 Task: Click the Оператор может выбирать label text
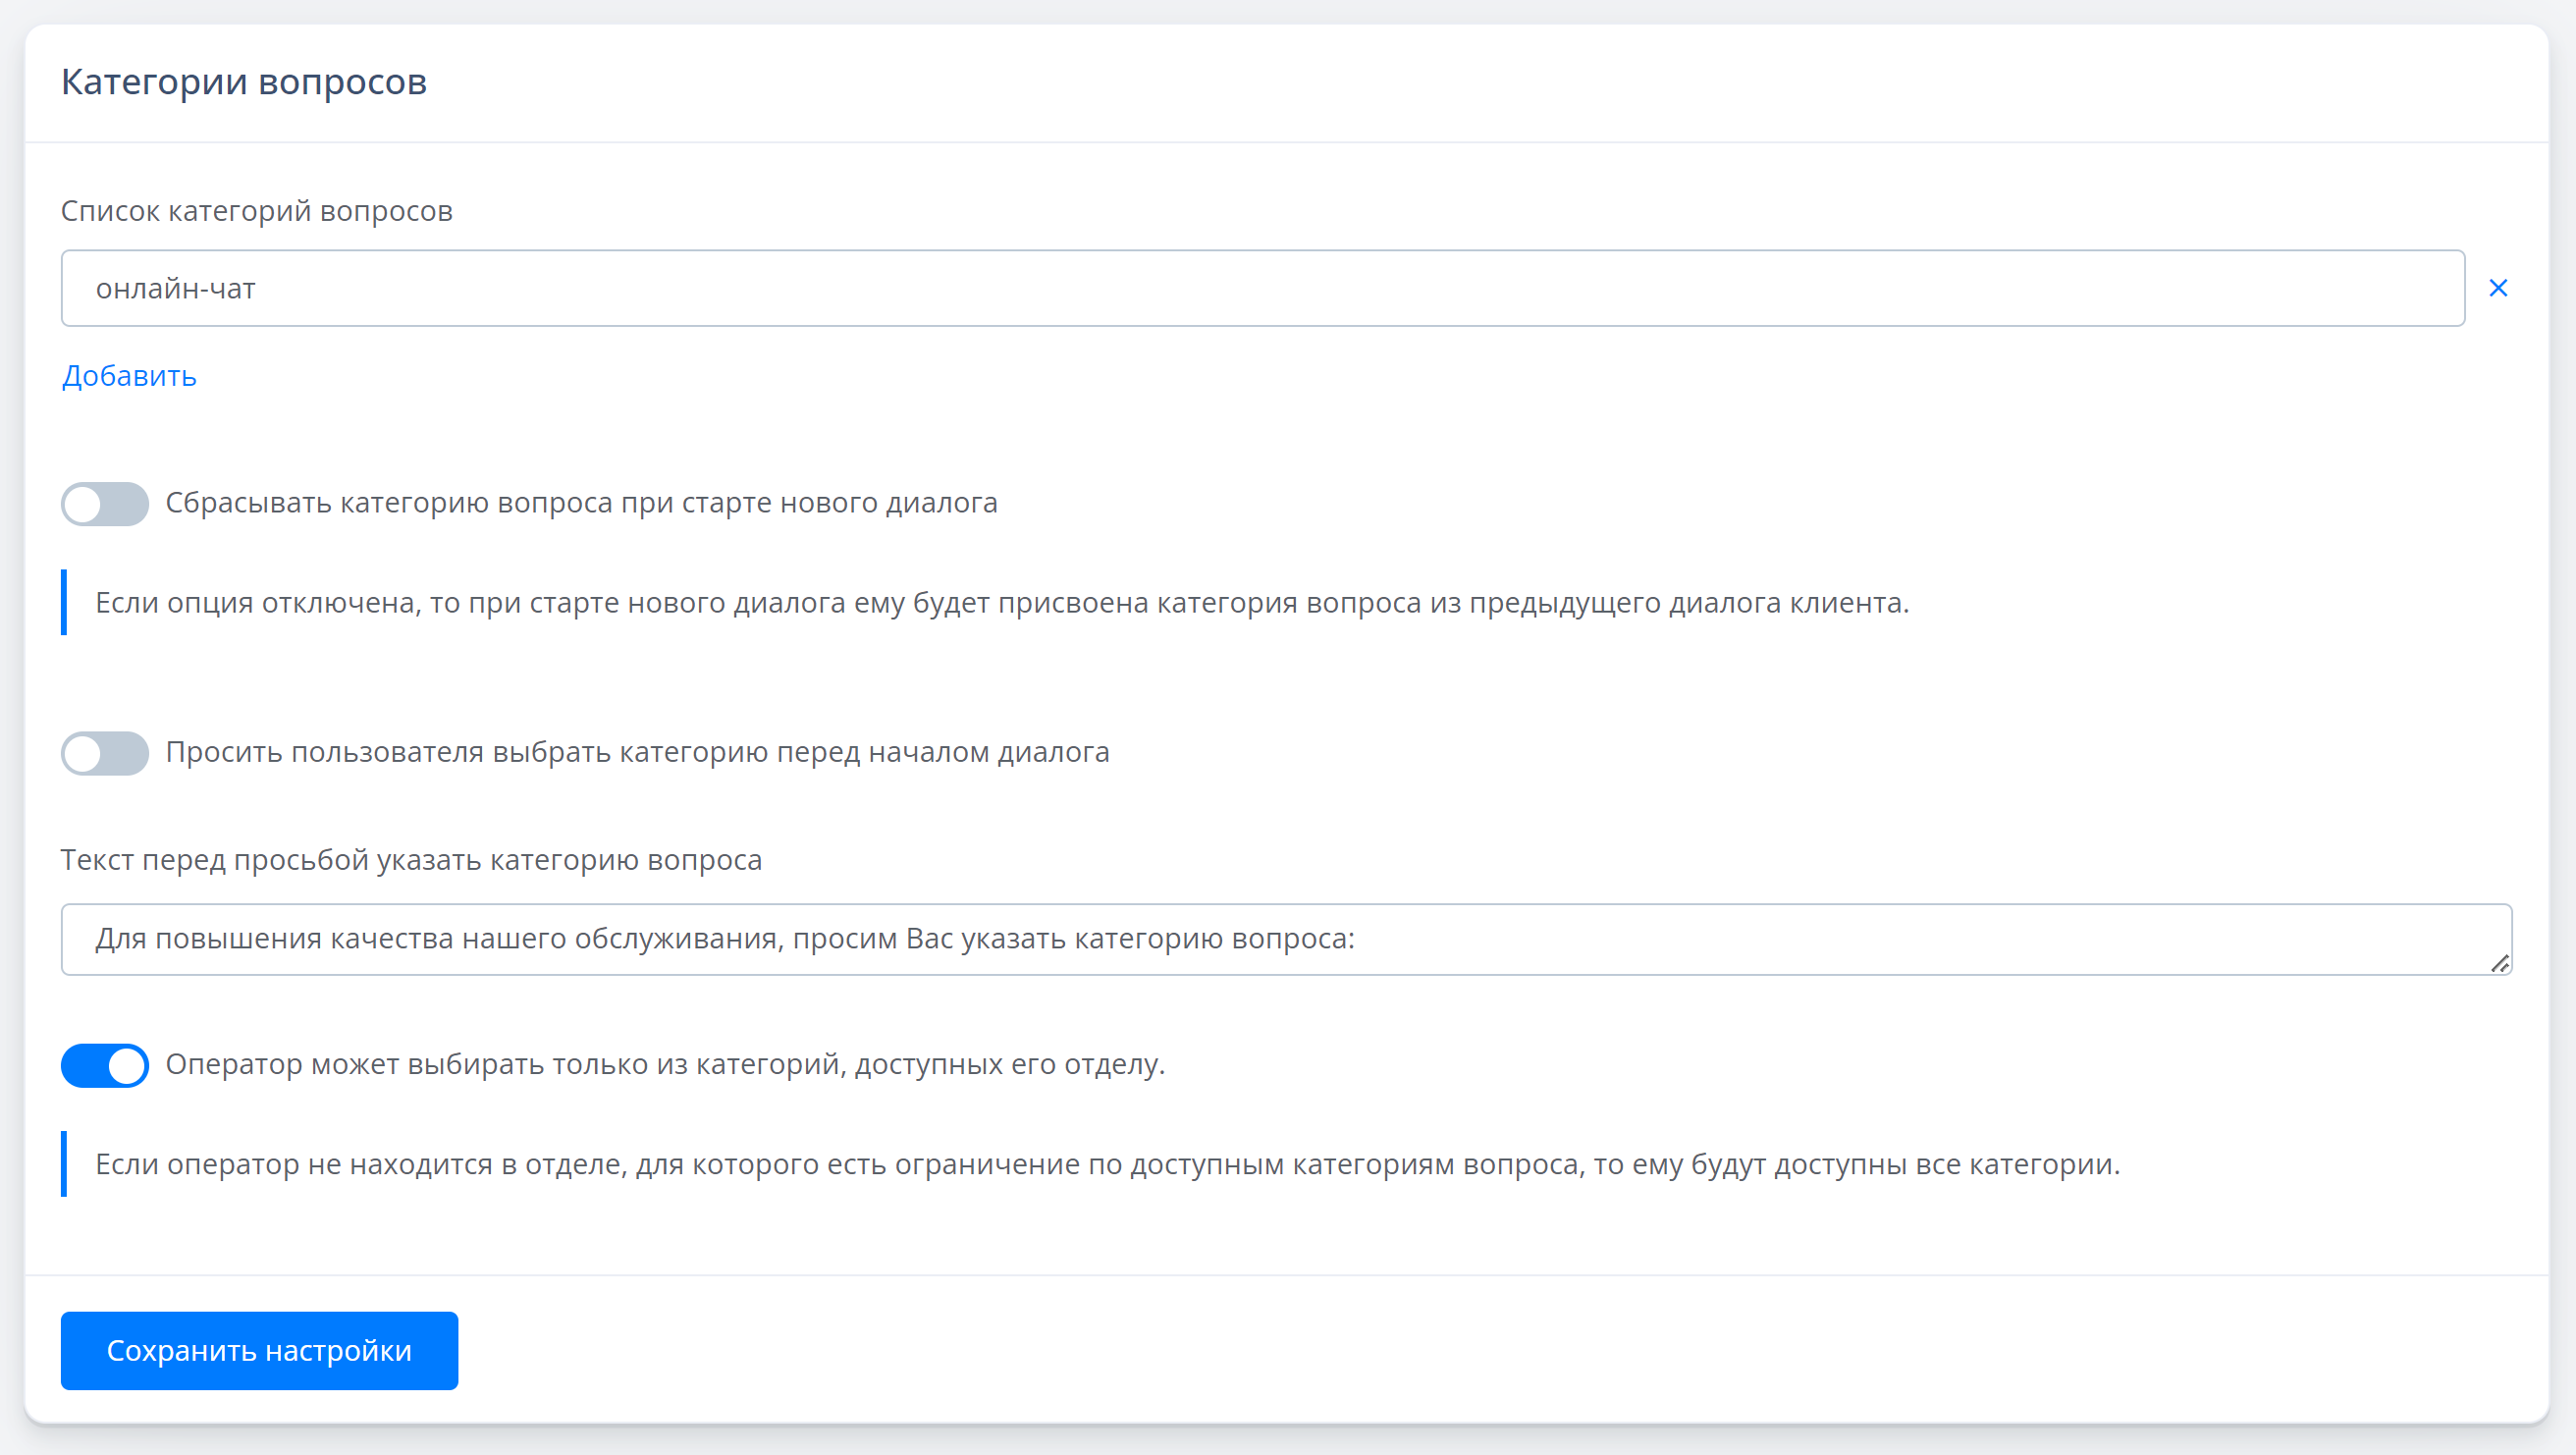[665, 1064]
